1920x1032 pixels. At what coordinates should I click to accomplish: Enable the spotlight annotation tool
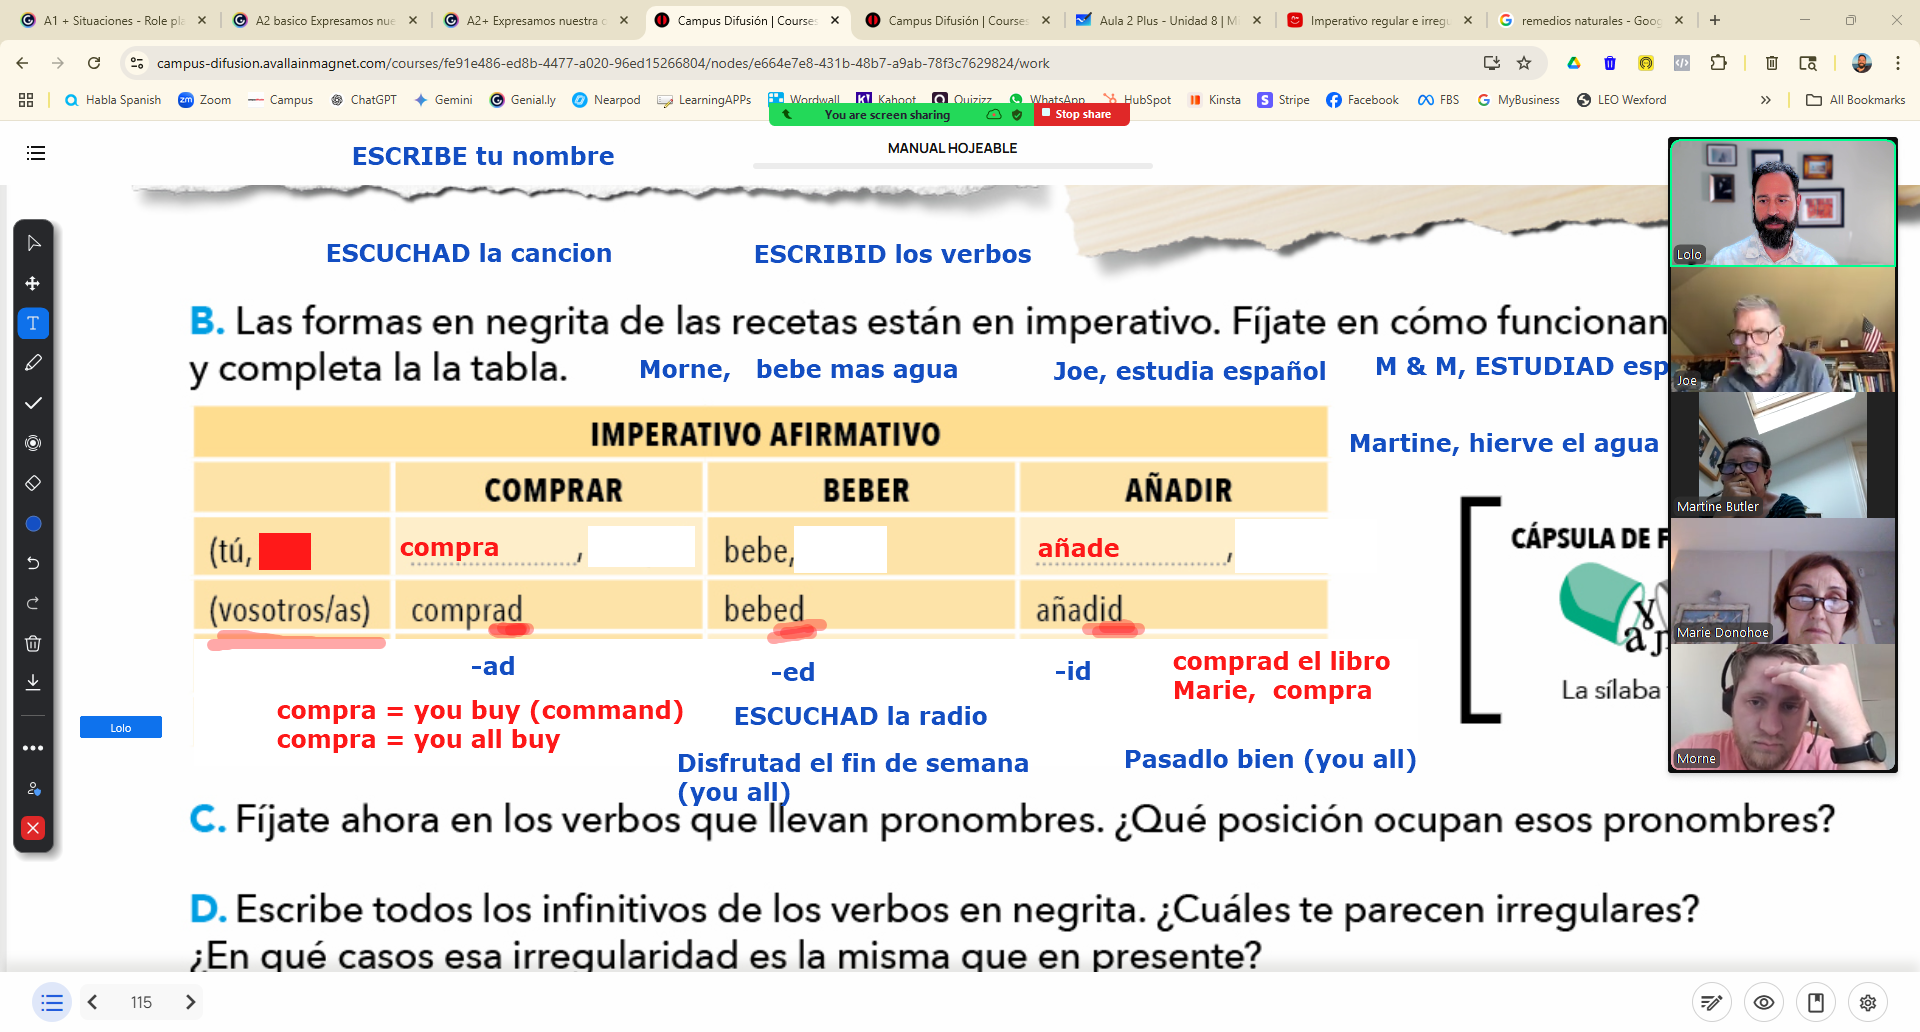point(33,443)
